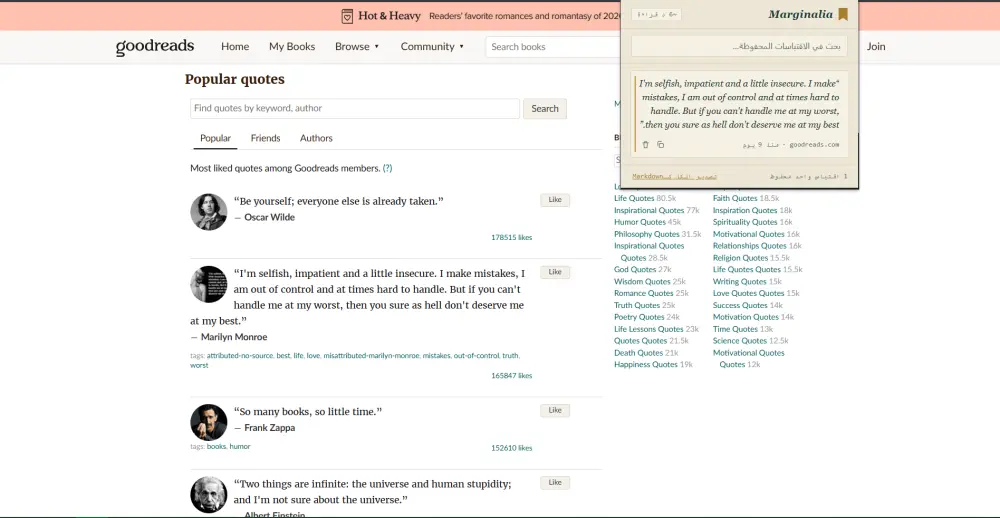
Task: Open the out-of-control tag
Action: [476, 355]
